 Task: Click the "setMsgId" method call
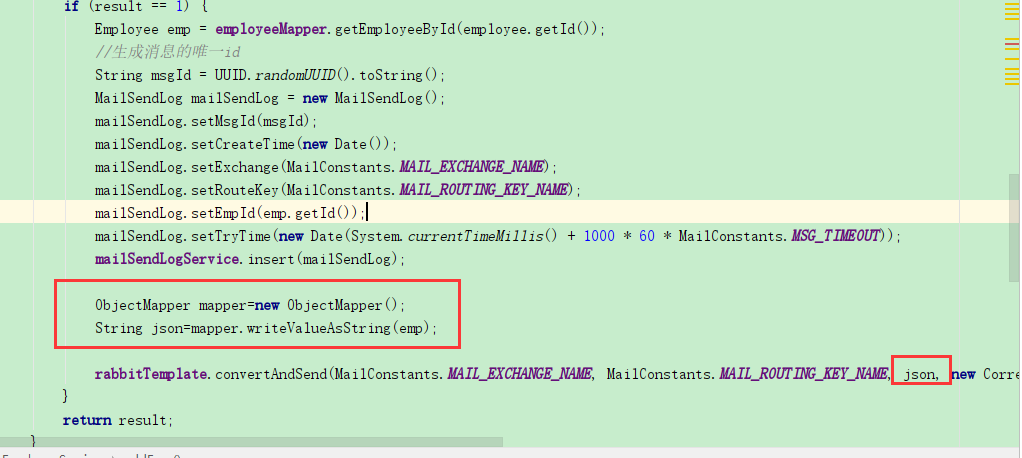226,121
